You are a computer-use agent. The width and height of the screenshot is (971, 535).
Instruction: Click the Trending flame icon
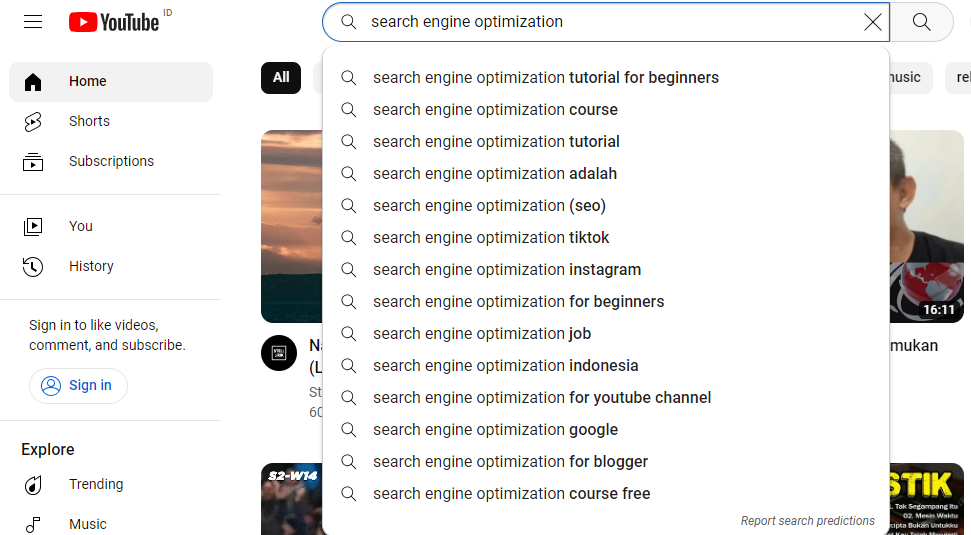coord(33,485)
